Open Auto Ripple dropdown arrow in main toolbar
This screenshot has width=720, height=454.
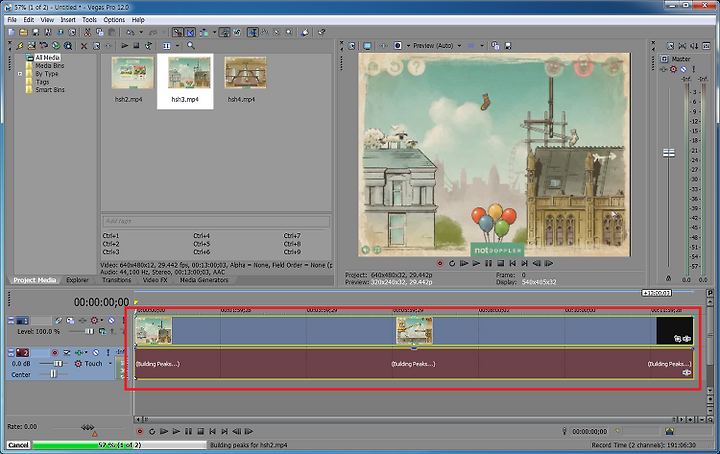[x=214, y=32]
